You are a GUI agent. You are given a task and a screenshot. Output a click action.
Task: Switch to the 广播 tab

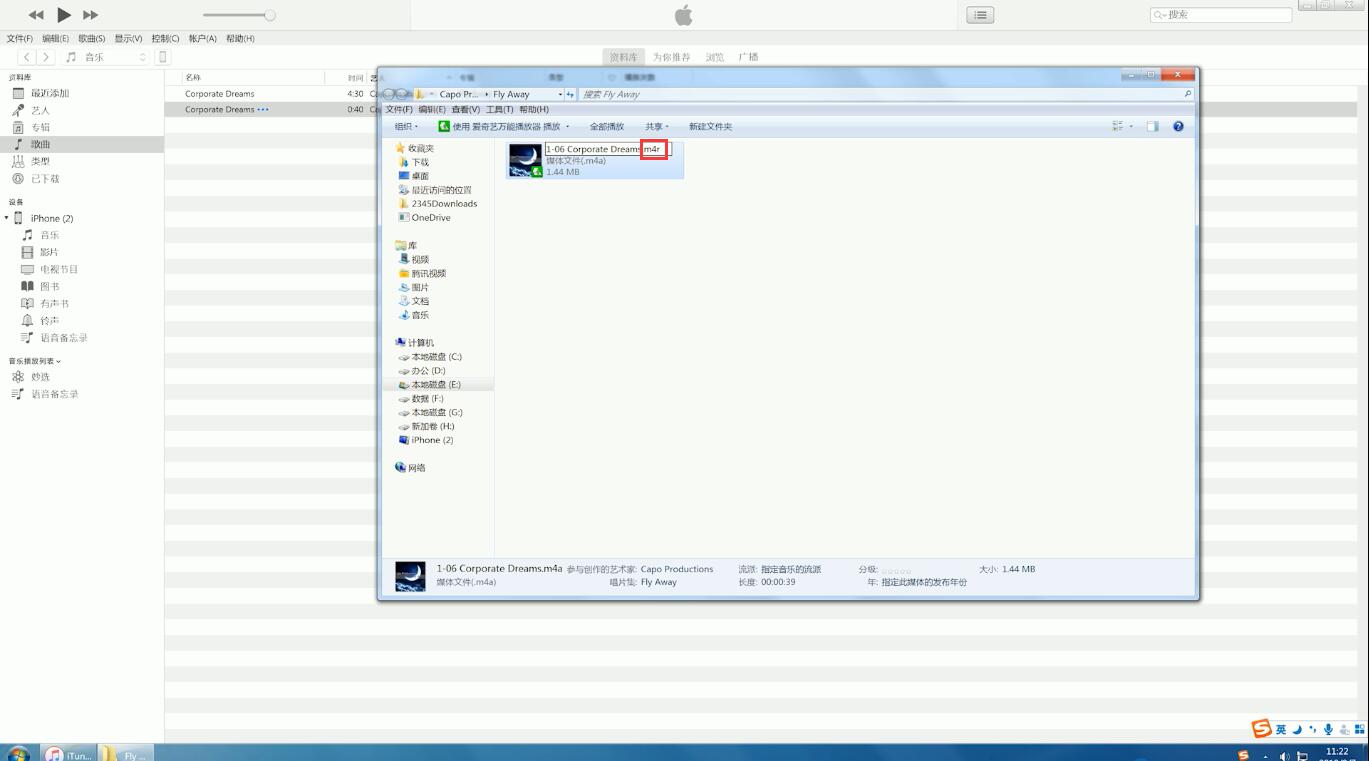point(748,57)
